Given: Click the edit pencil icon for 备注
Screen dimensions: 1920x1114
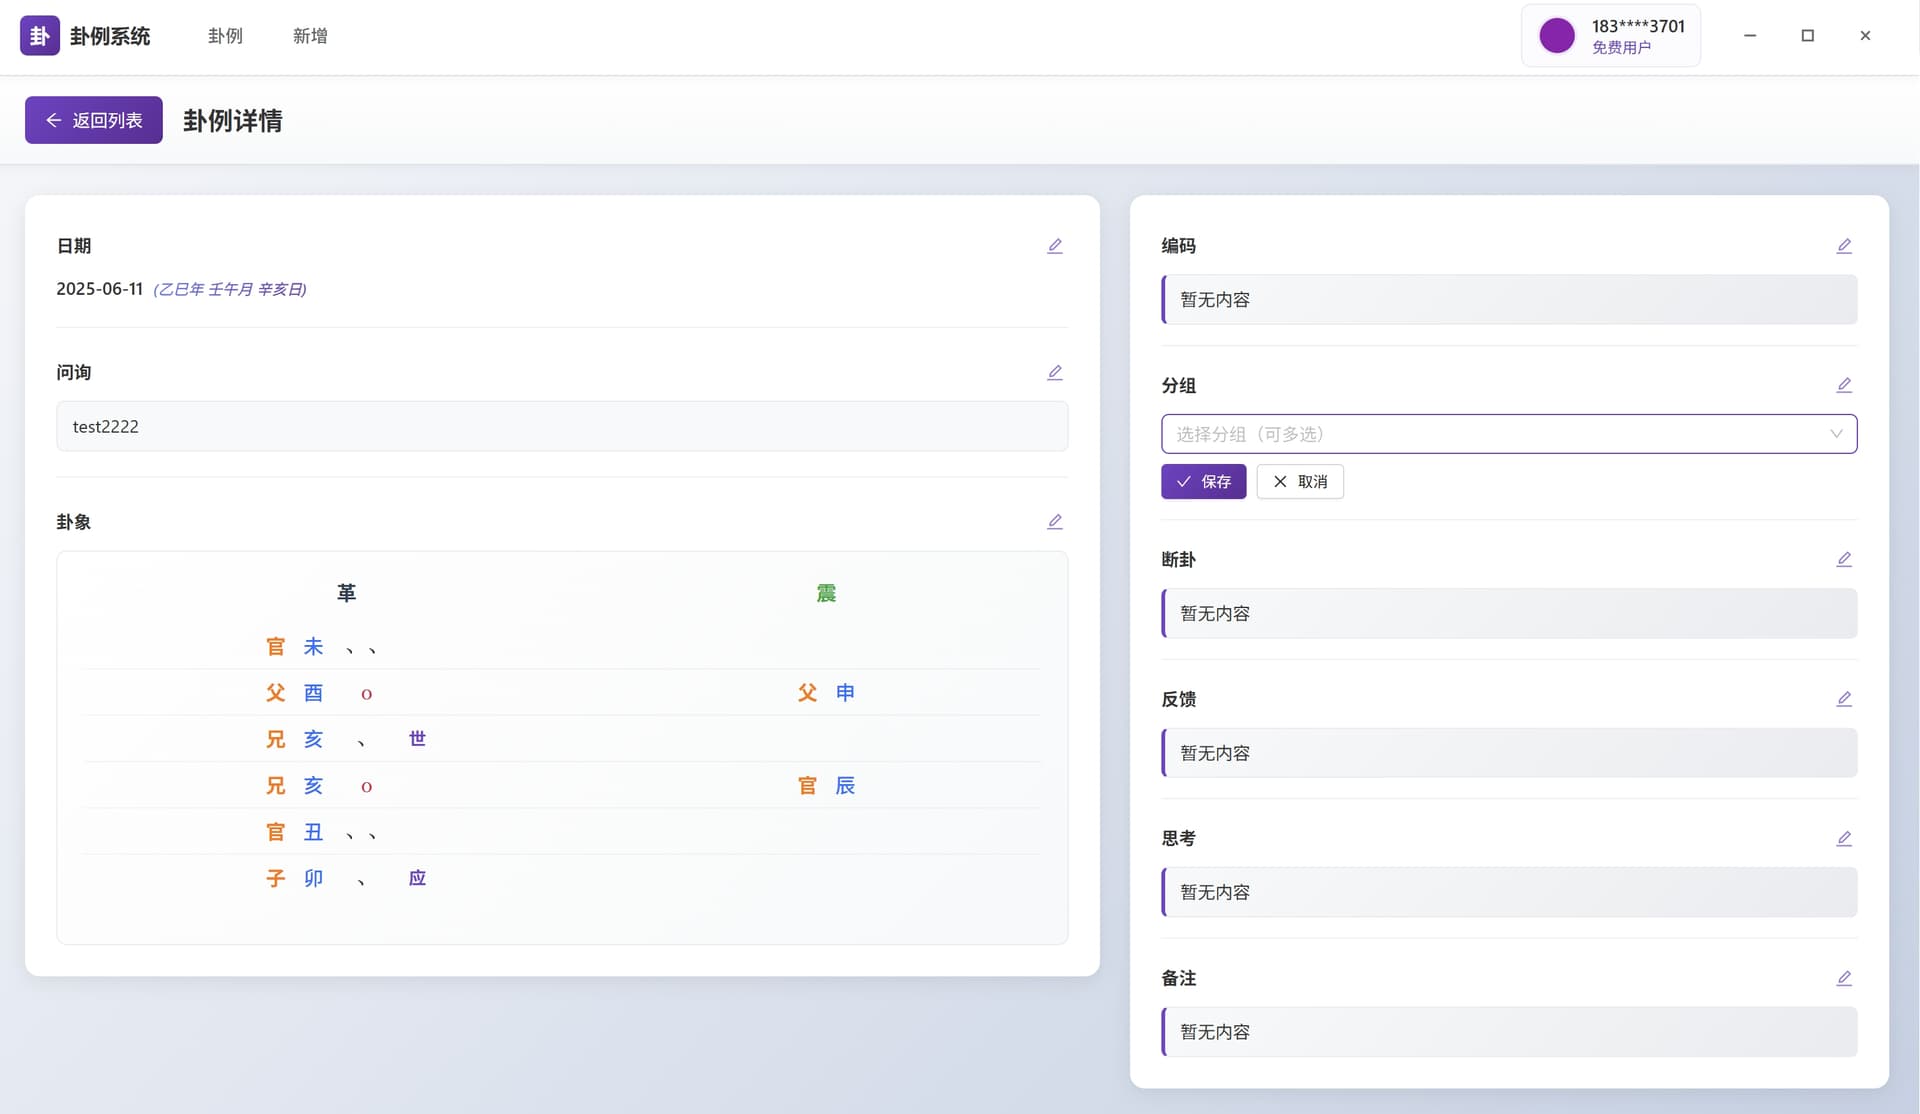Looking at the screenshot, I should (1844, 978).
